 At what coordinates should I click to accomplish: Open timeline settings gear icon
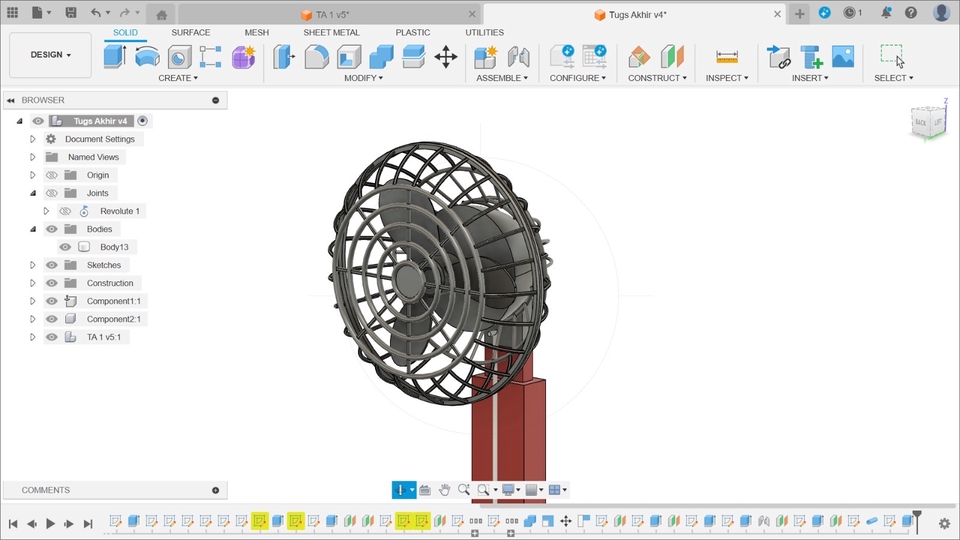click(x=944, y=523)
